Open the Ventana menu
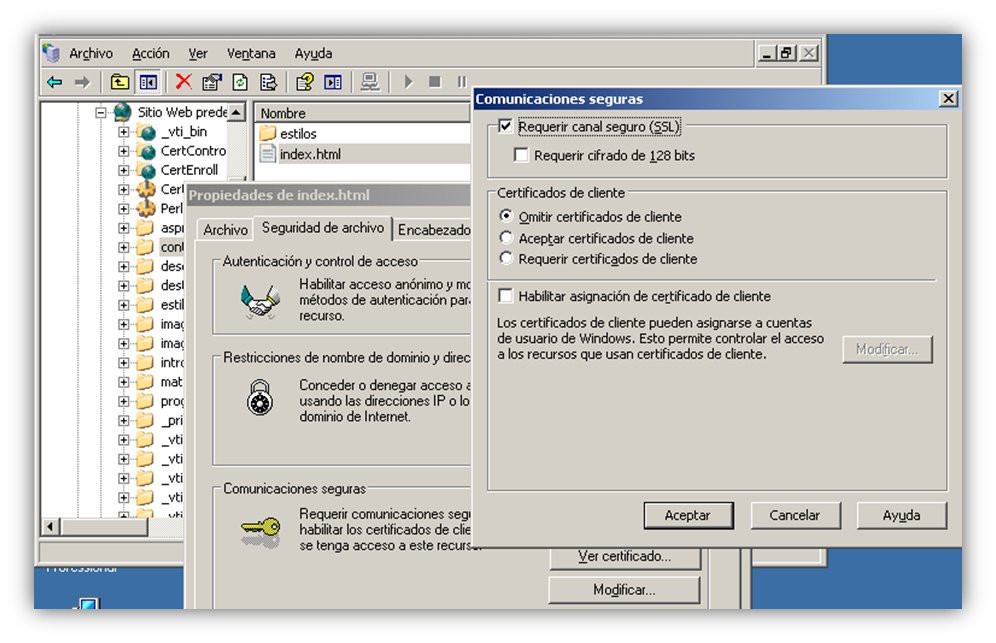 pyautogui.click(x=251, y=53)
